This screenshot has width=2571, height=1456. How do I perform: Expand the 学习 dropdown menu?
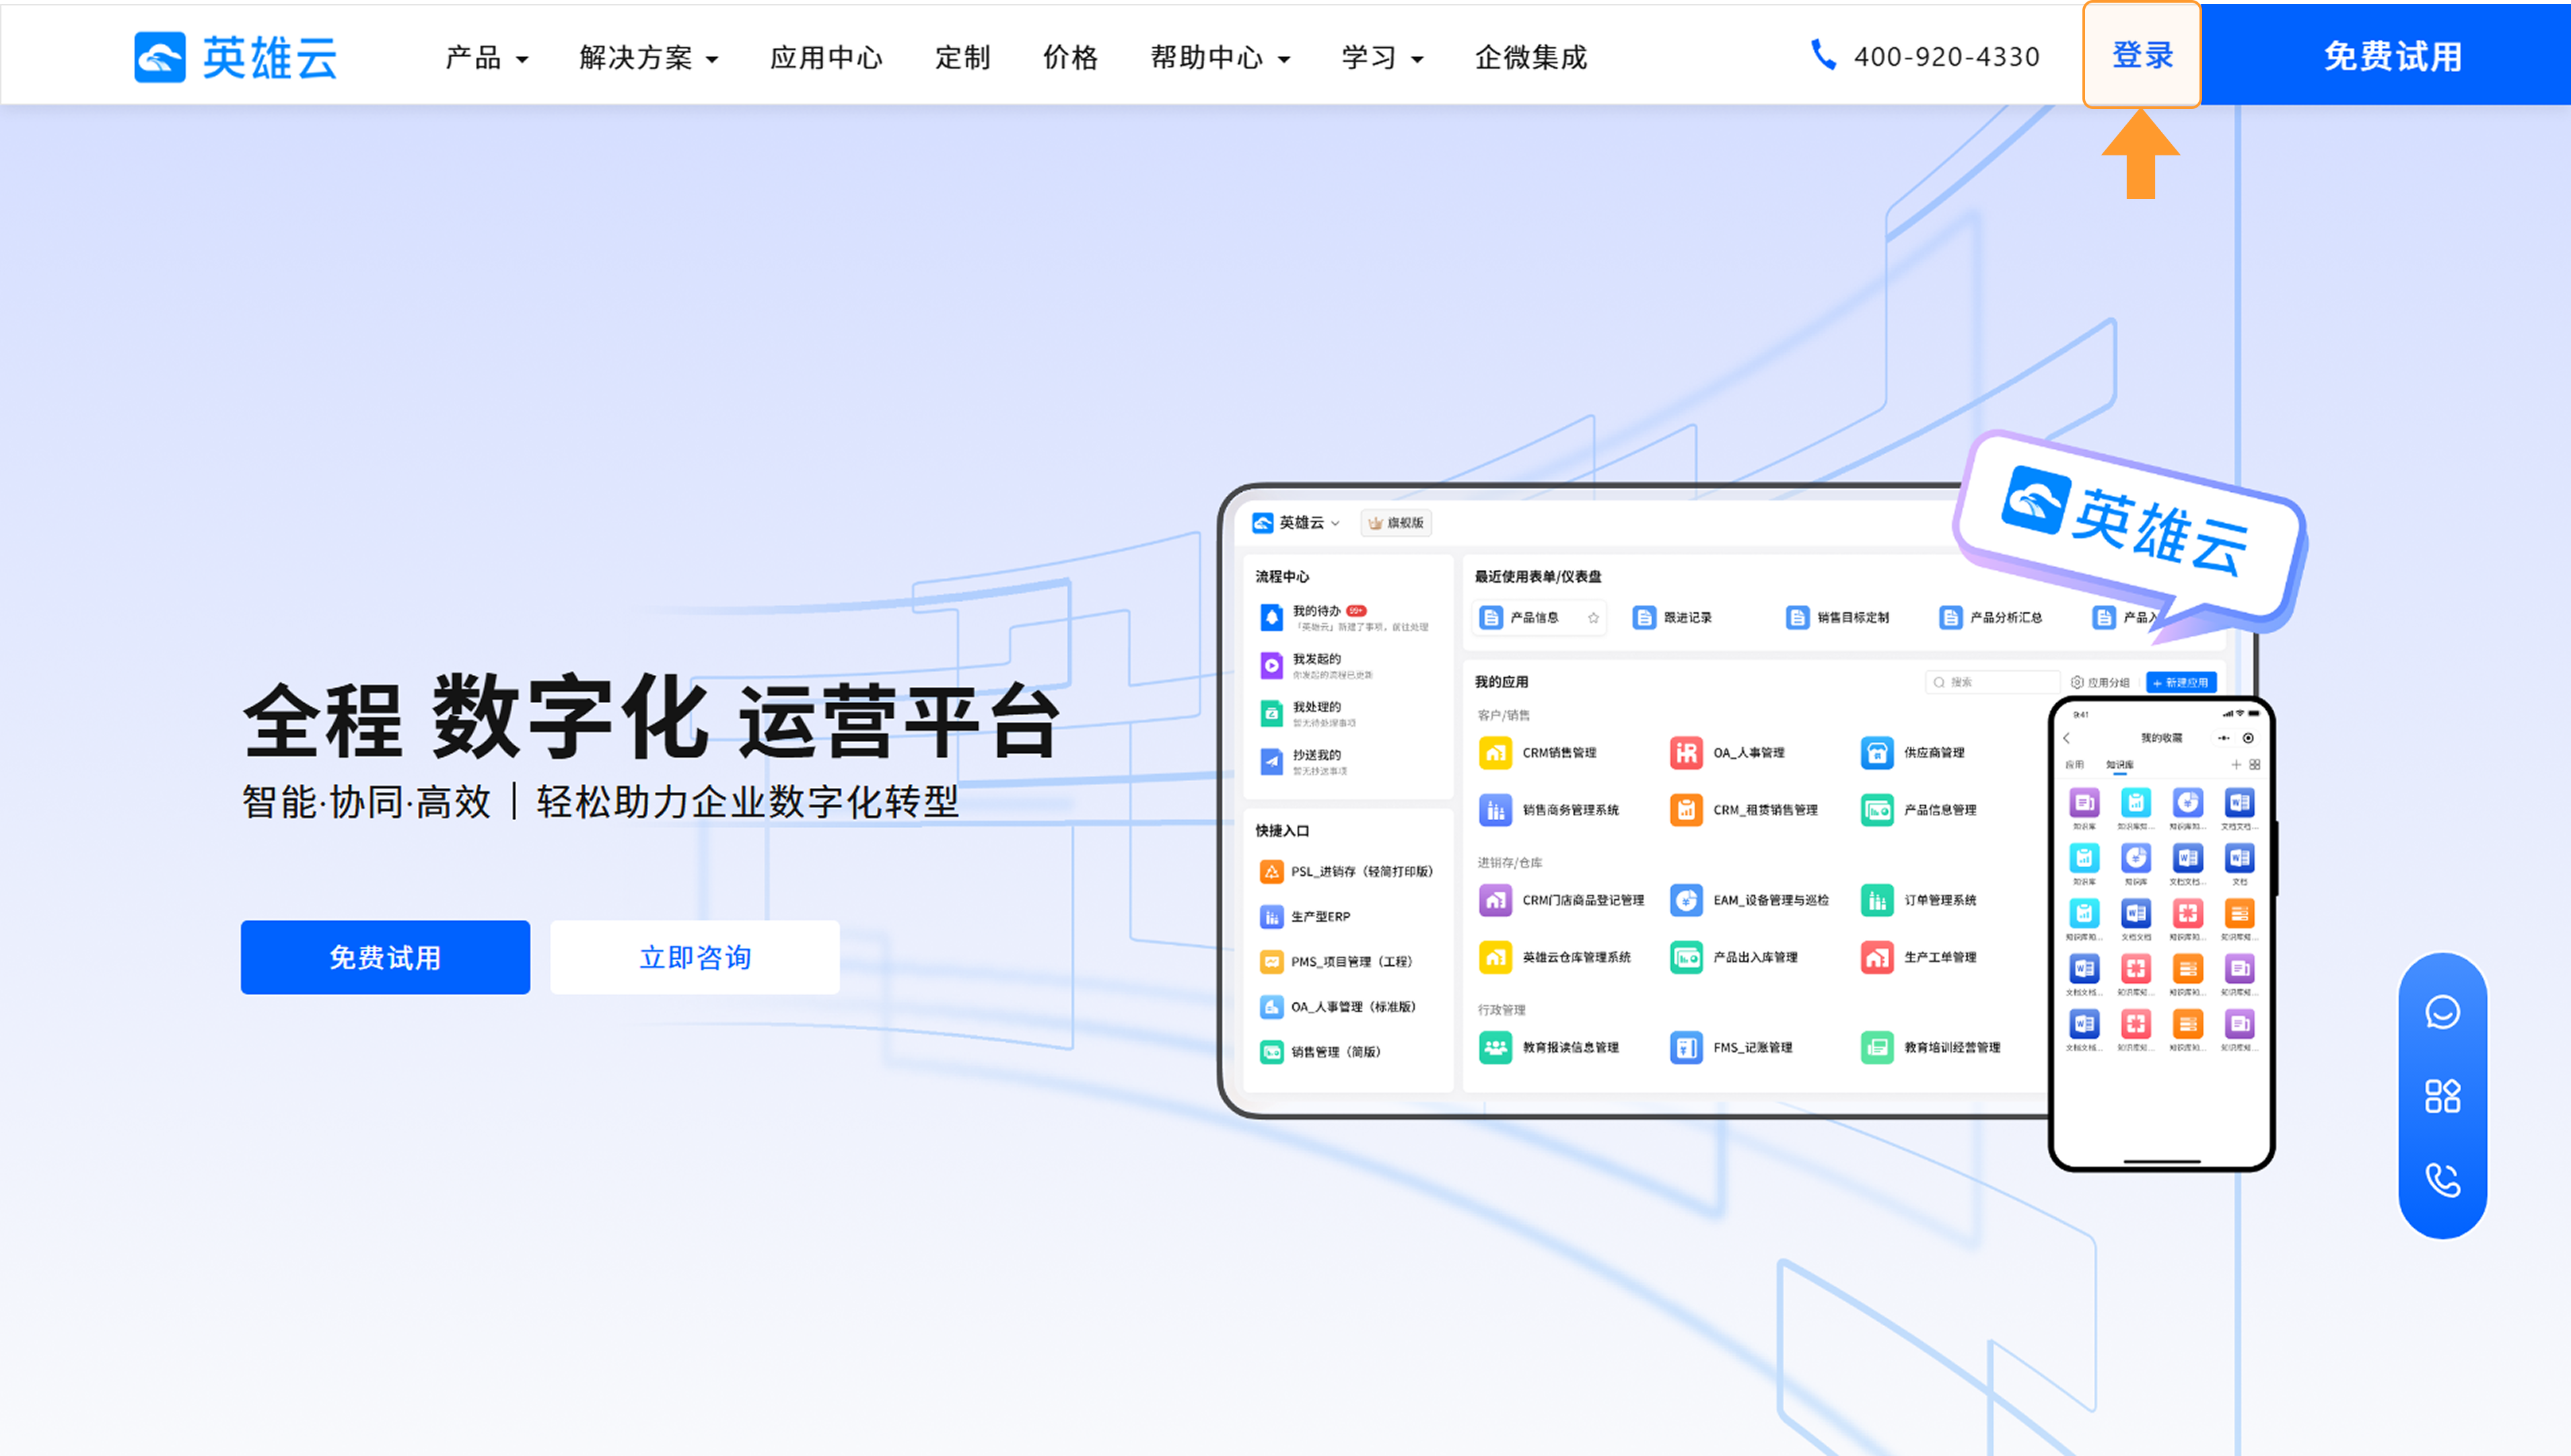pyautogui.click(x=1382, y=58)
